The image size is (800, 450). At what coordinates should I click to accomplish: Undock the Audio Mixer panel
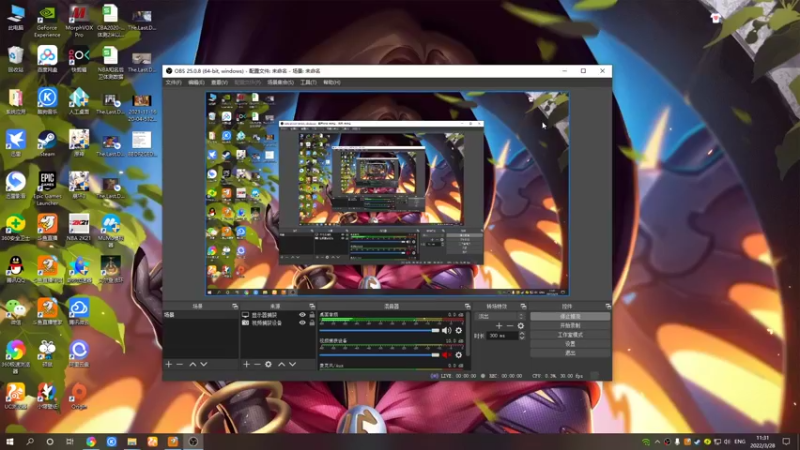pos(467,306)
